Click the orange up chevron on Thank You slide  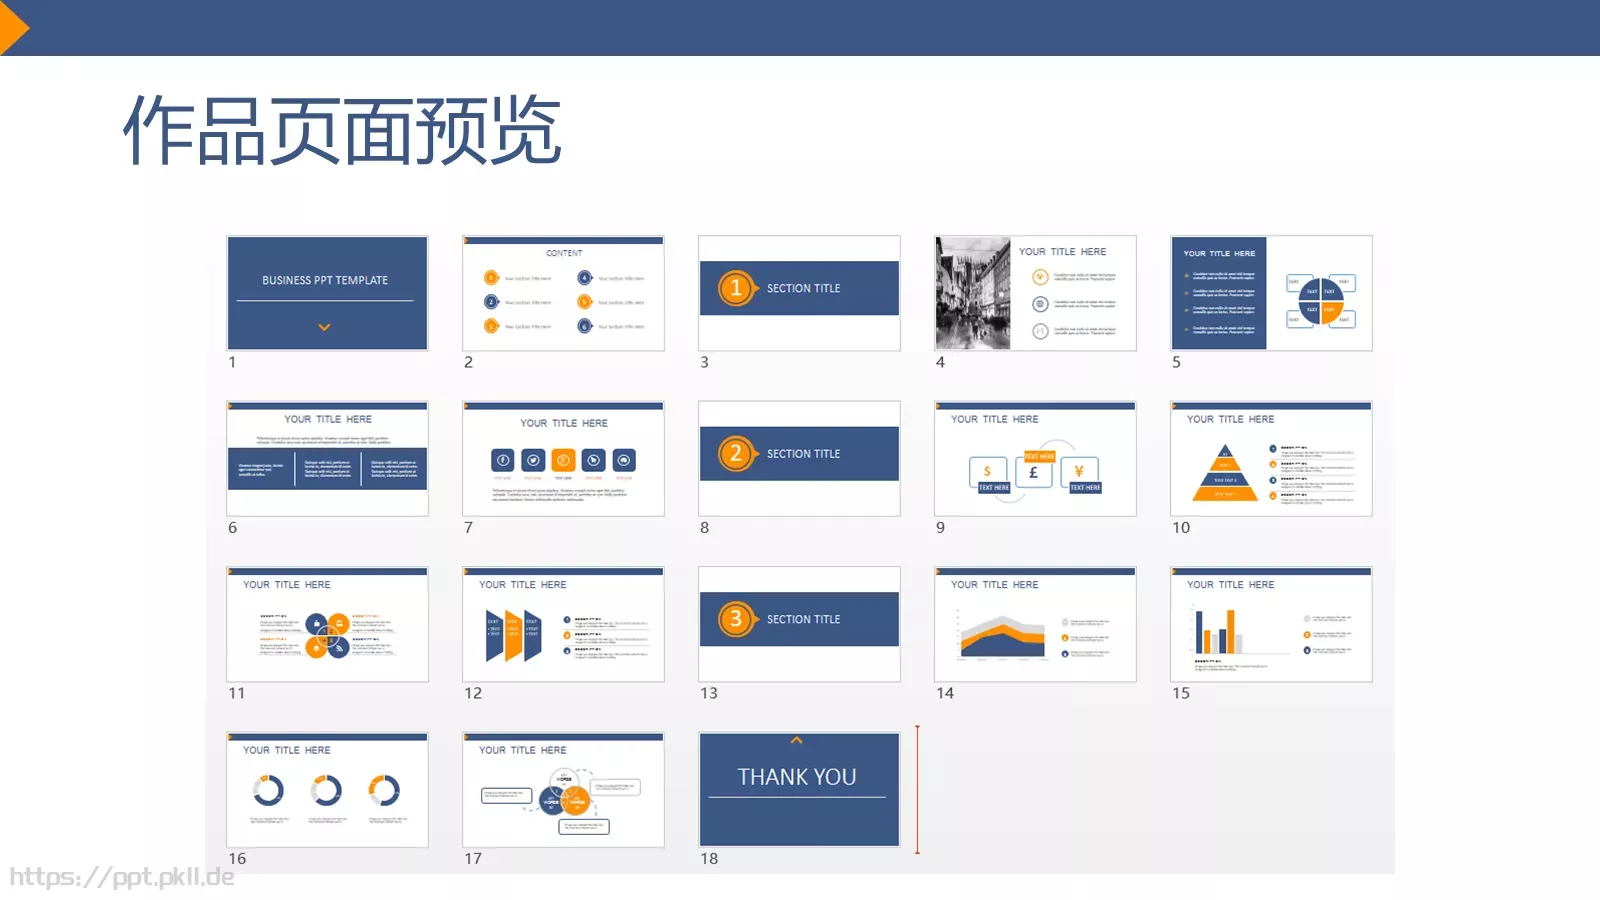pyautogui.click(x=797, y=741)
